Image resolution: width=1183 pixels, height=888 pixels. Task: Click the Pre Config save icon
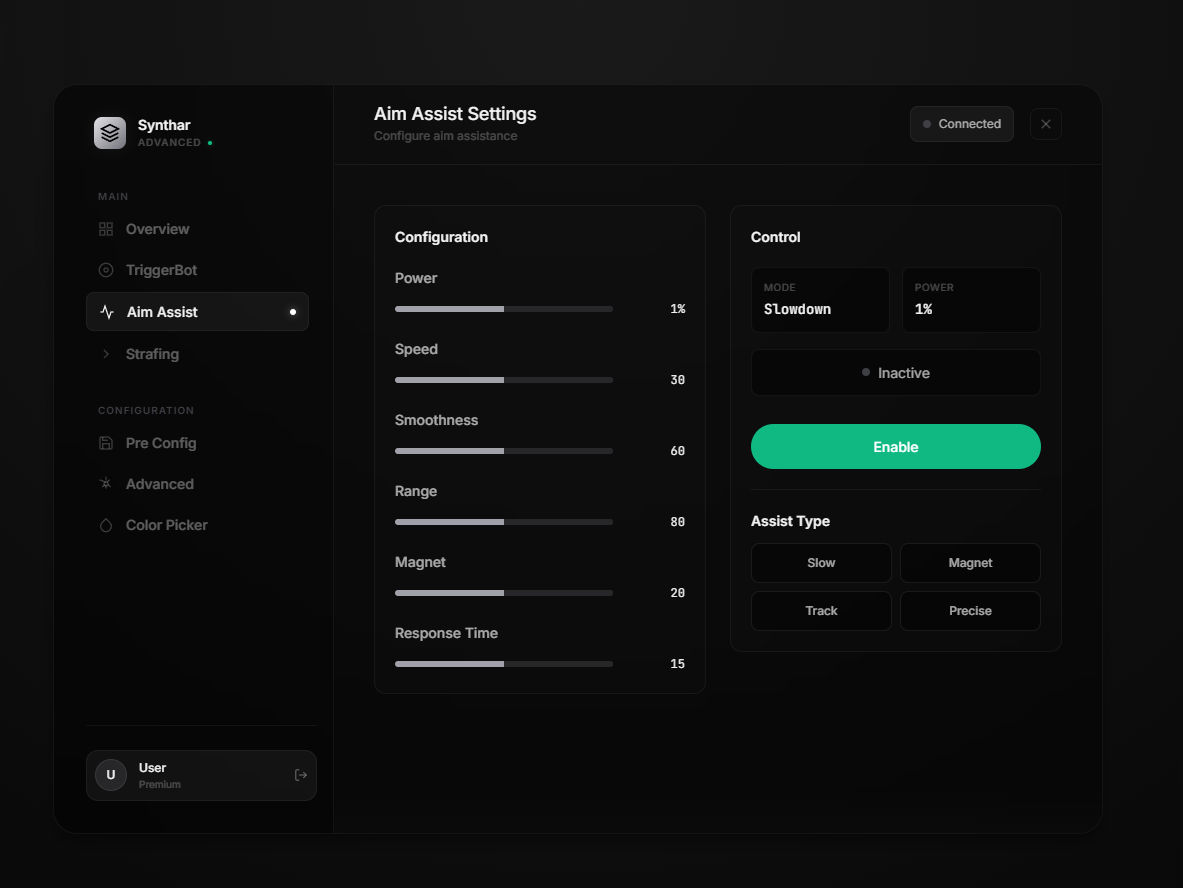coord(105,443)
